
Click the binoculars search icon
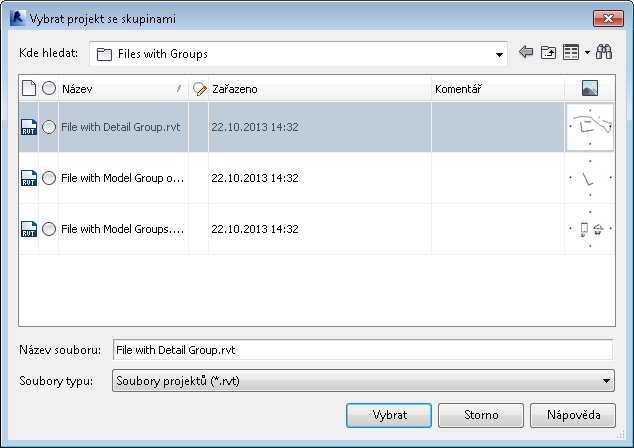pyautogui.click(x=603, y=53)
